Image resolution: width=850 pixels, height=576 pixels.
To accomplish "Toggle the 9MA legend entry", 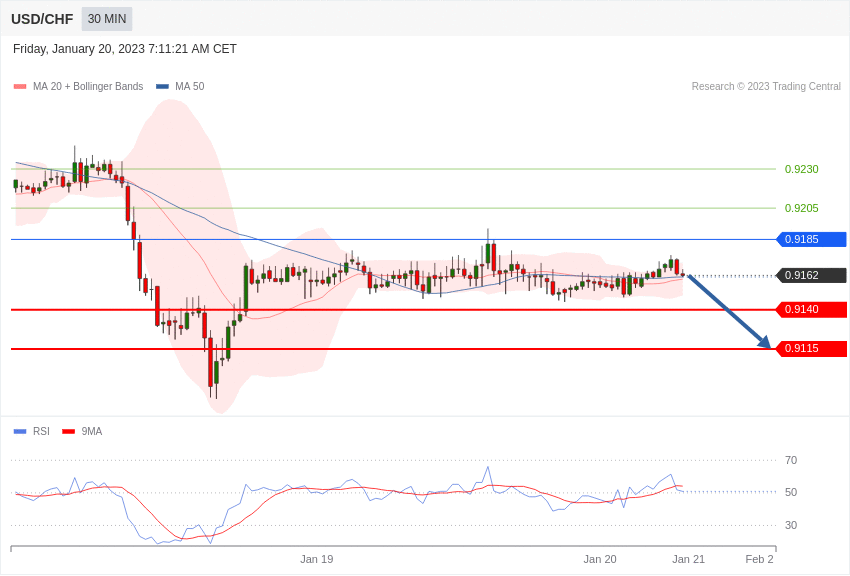I will pos(82,431).
